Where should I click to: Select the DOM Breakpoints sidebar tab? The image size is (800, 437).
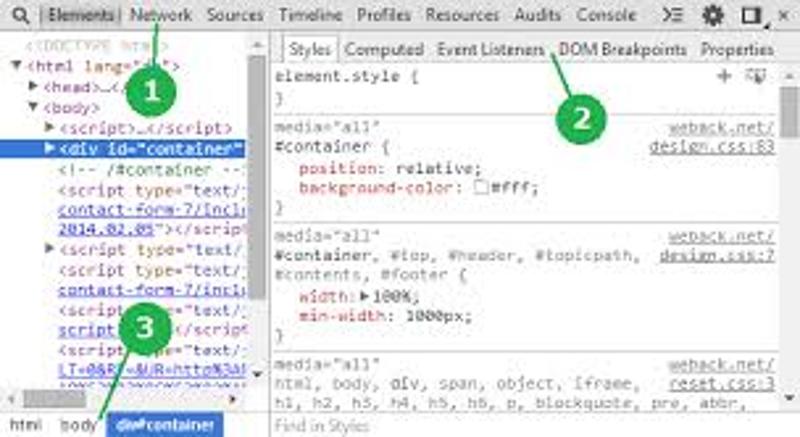click(x=622, y=49)
